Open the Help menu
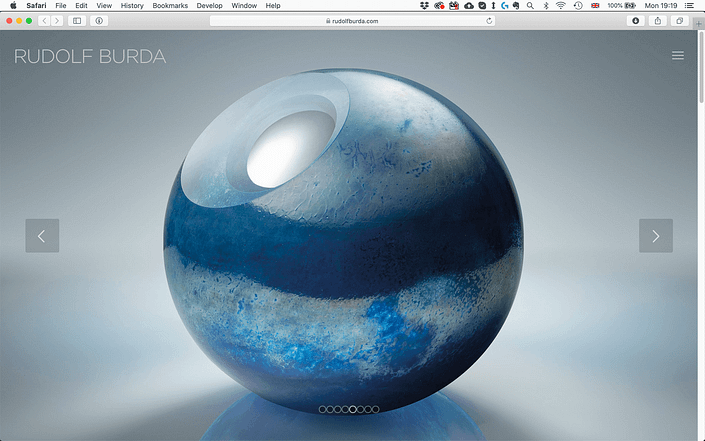Viewport: 705px width, 441px height. click(273, 5)
